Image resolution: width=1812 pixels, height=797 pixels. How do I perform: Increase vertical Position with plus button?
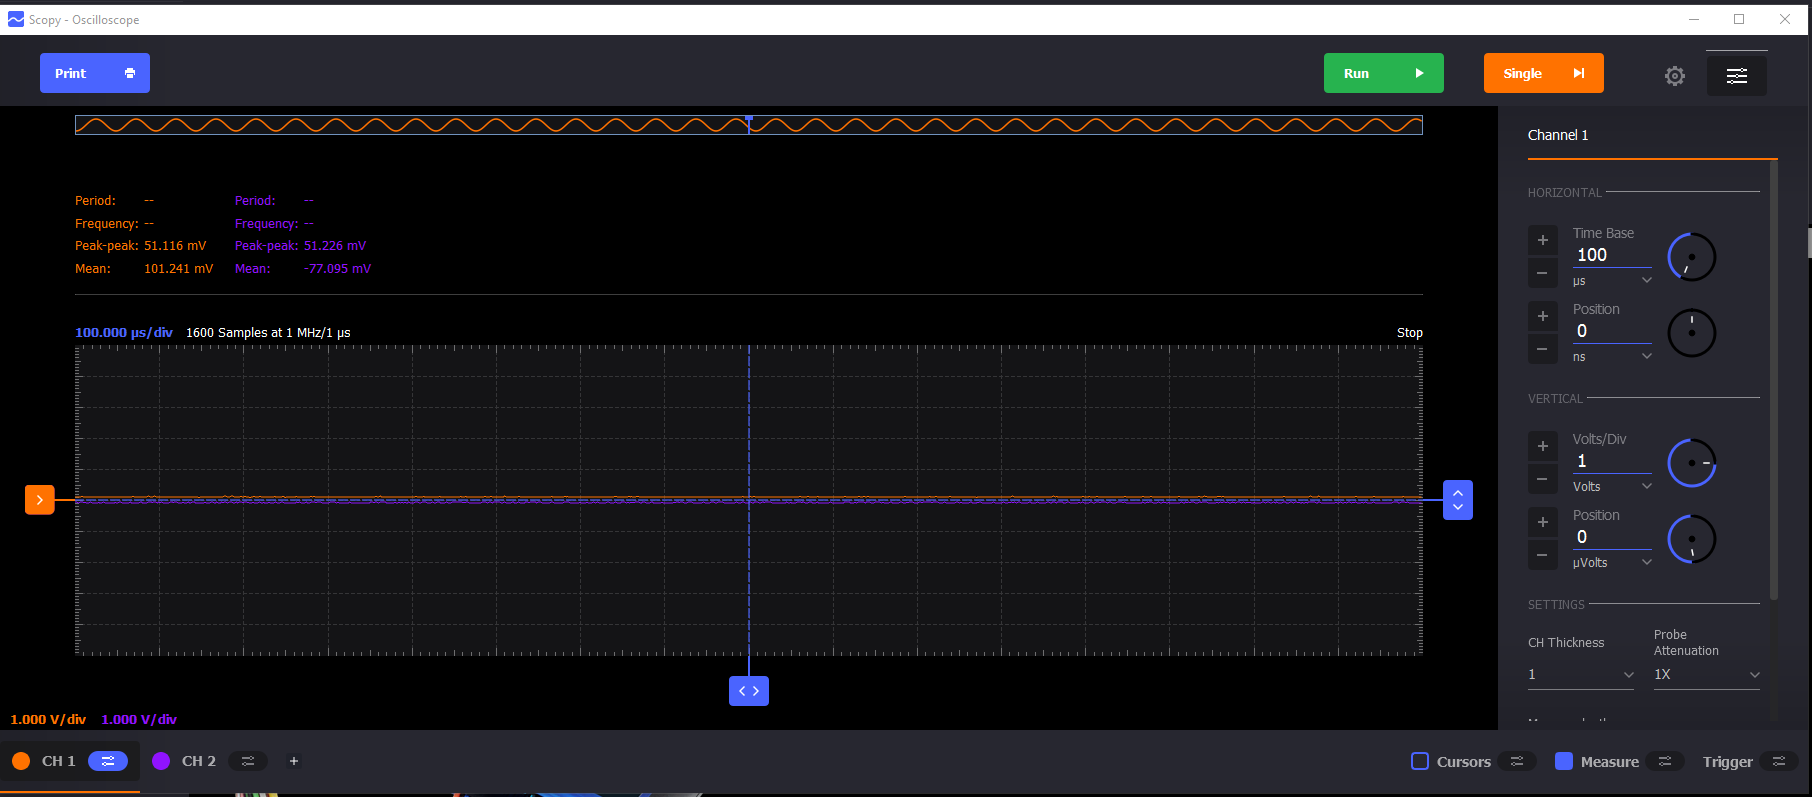1543,522
